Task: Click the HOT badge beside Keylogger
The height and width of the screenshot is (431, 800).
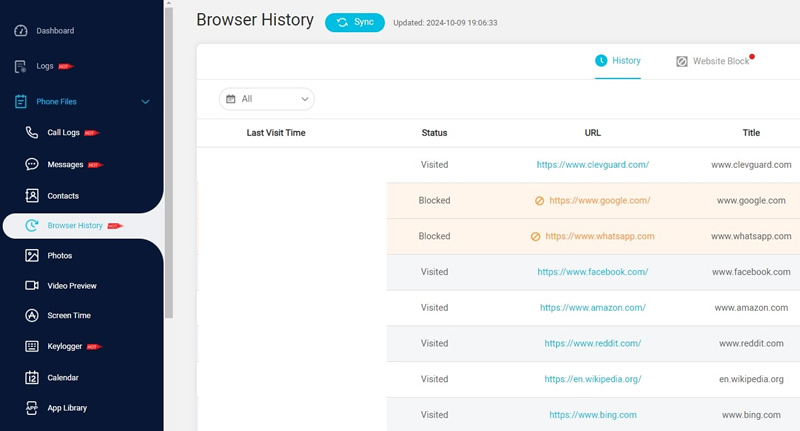Action: coord(94,347)
